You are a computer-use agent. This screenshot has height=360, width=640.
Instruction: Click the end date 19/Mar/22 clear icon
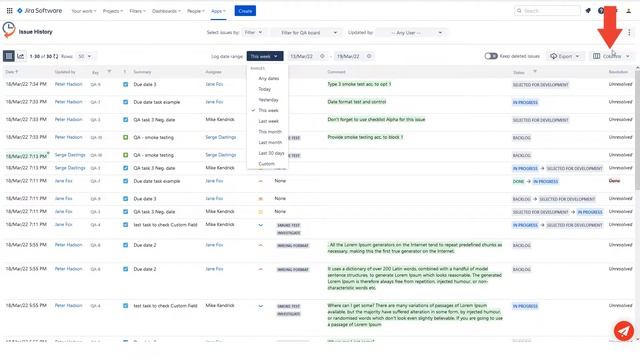(x=369, y=56)
